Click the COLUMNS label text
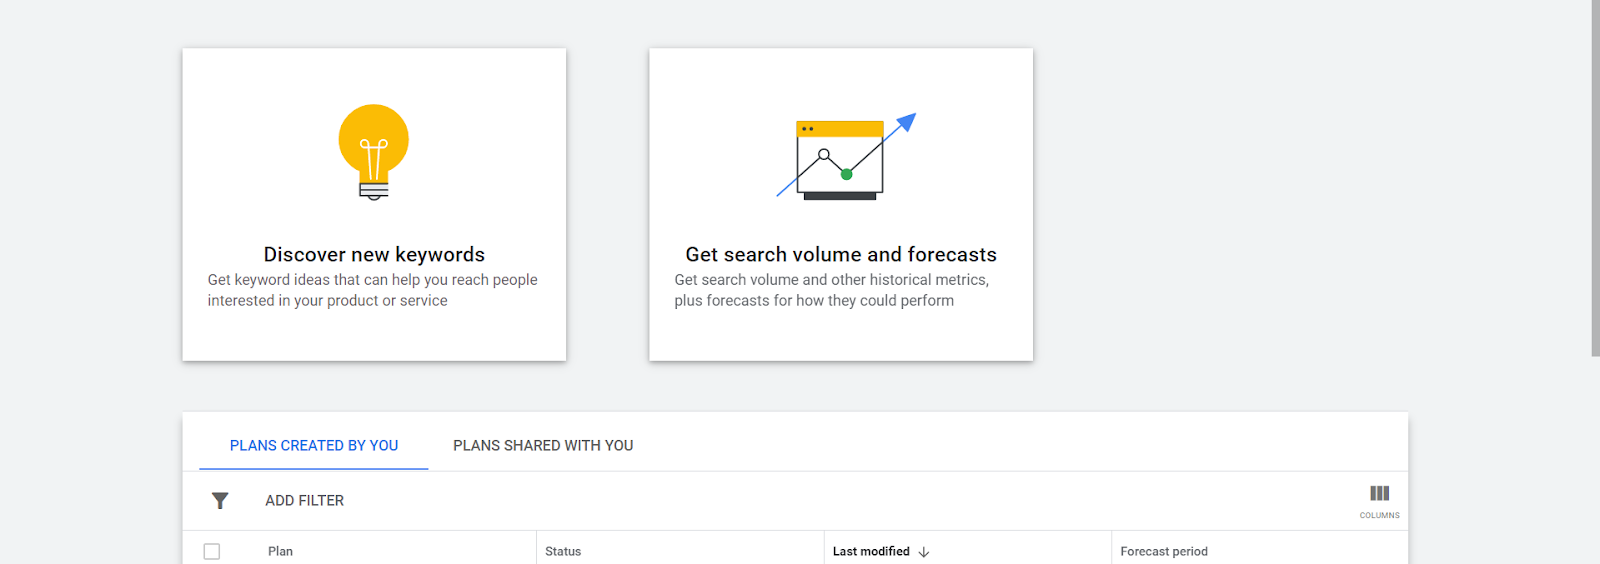This screenshot has width=1600, height=564. [1379, 516]
